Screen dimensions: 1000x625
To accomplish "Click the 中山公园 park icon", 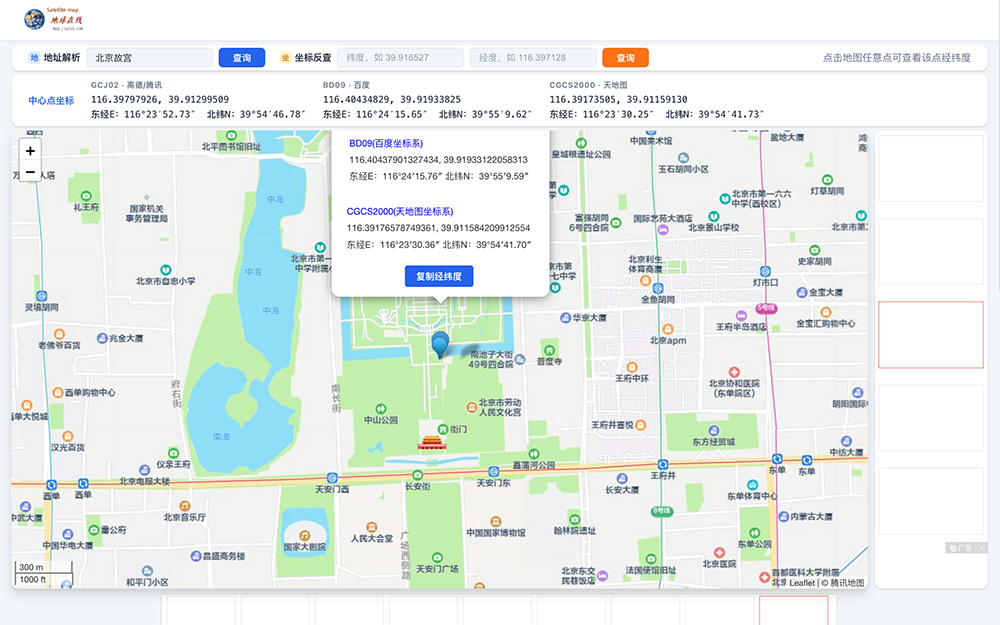I will coord(381,409).
